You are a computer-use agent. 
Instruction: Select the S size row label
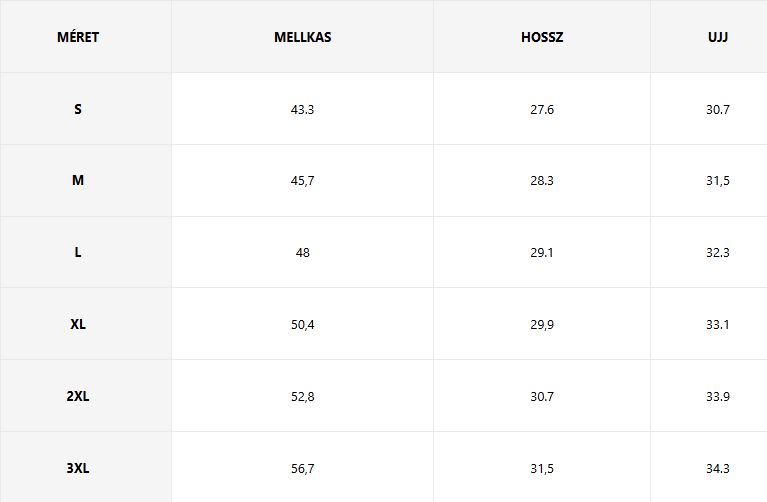pos(78,109)
